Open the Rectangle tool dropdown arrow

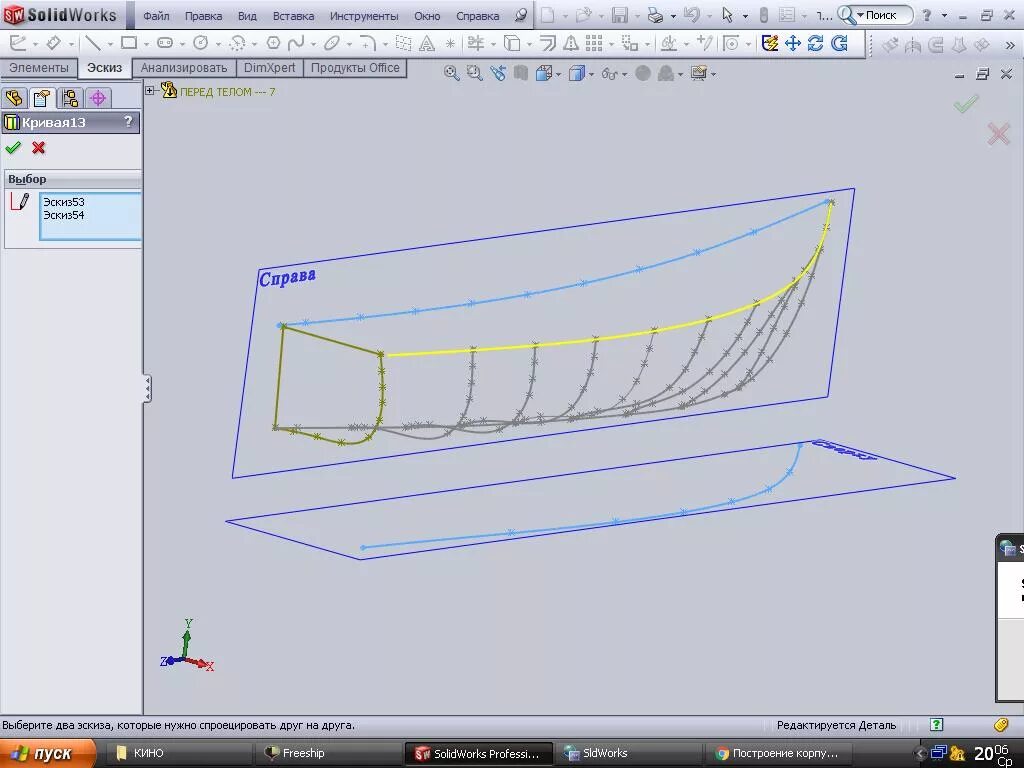(146, 44)
